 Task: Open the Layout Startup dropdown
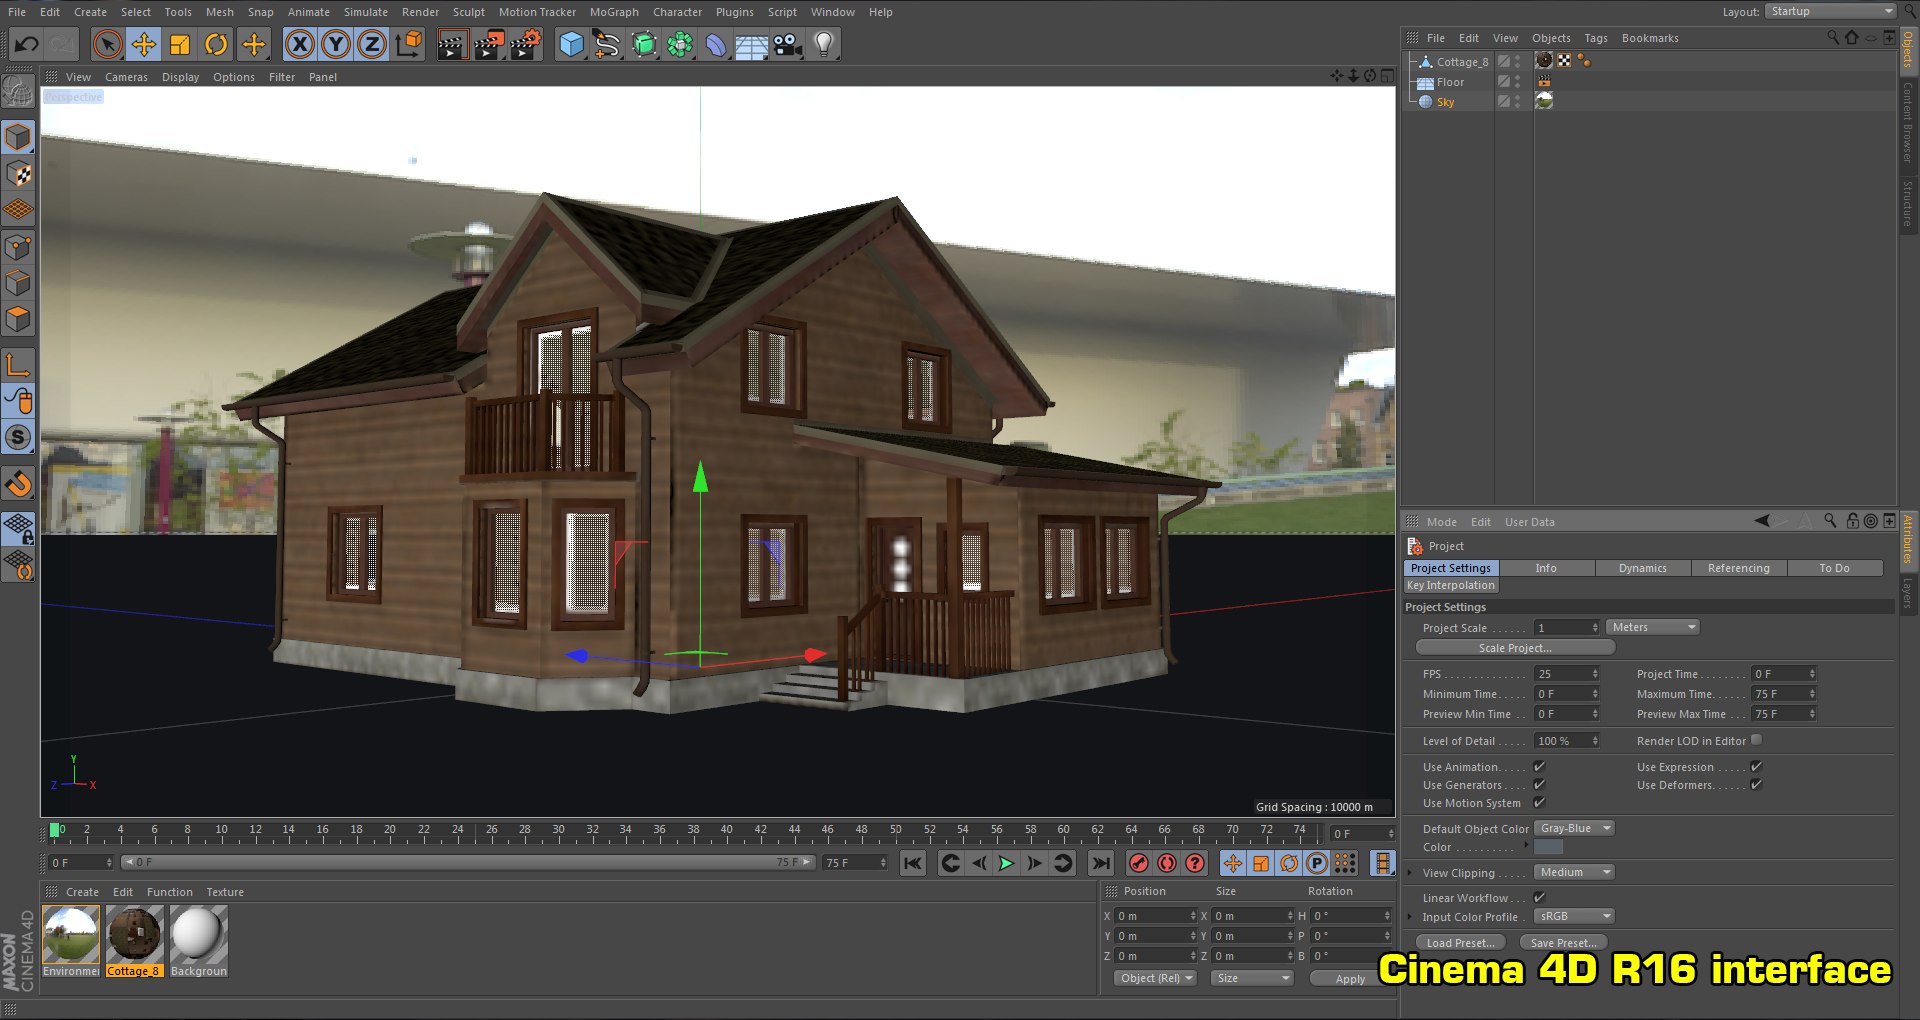click(x=1830, y=11)
